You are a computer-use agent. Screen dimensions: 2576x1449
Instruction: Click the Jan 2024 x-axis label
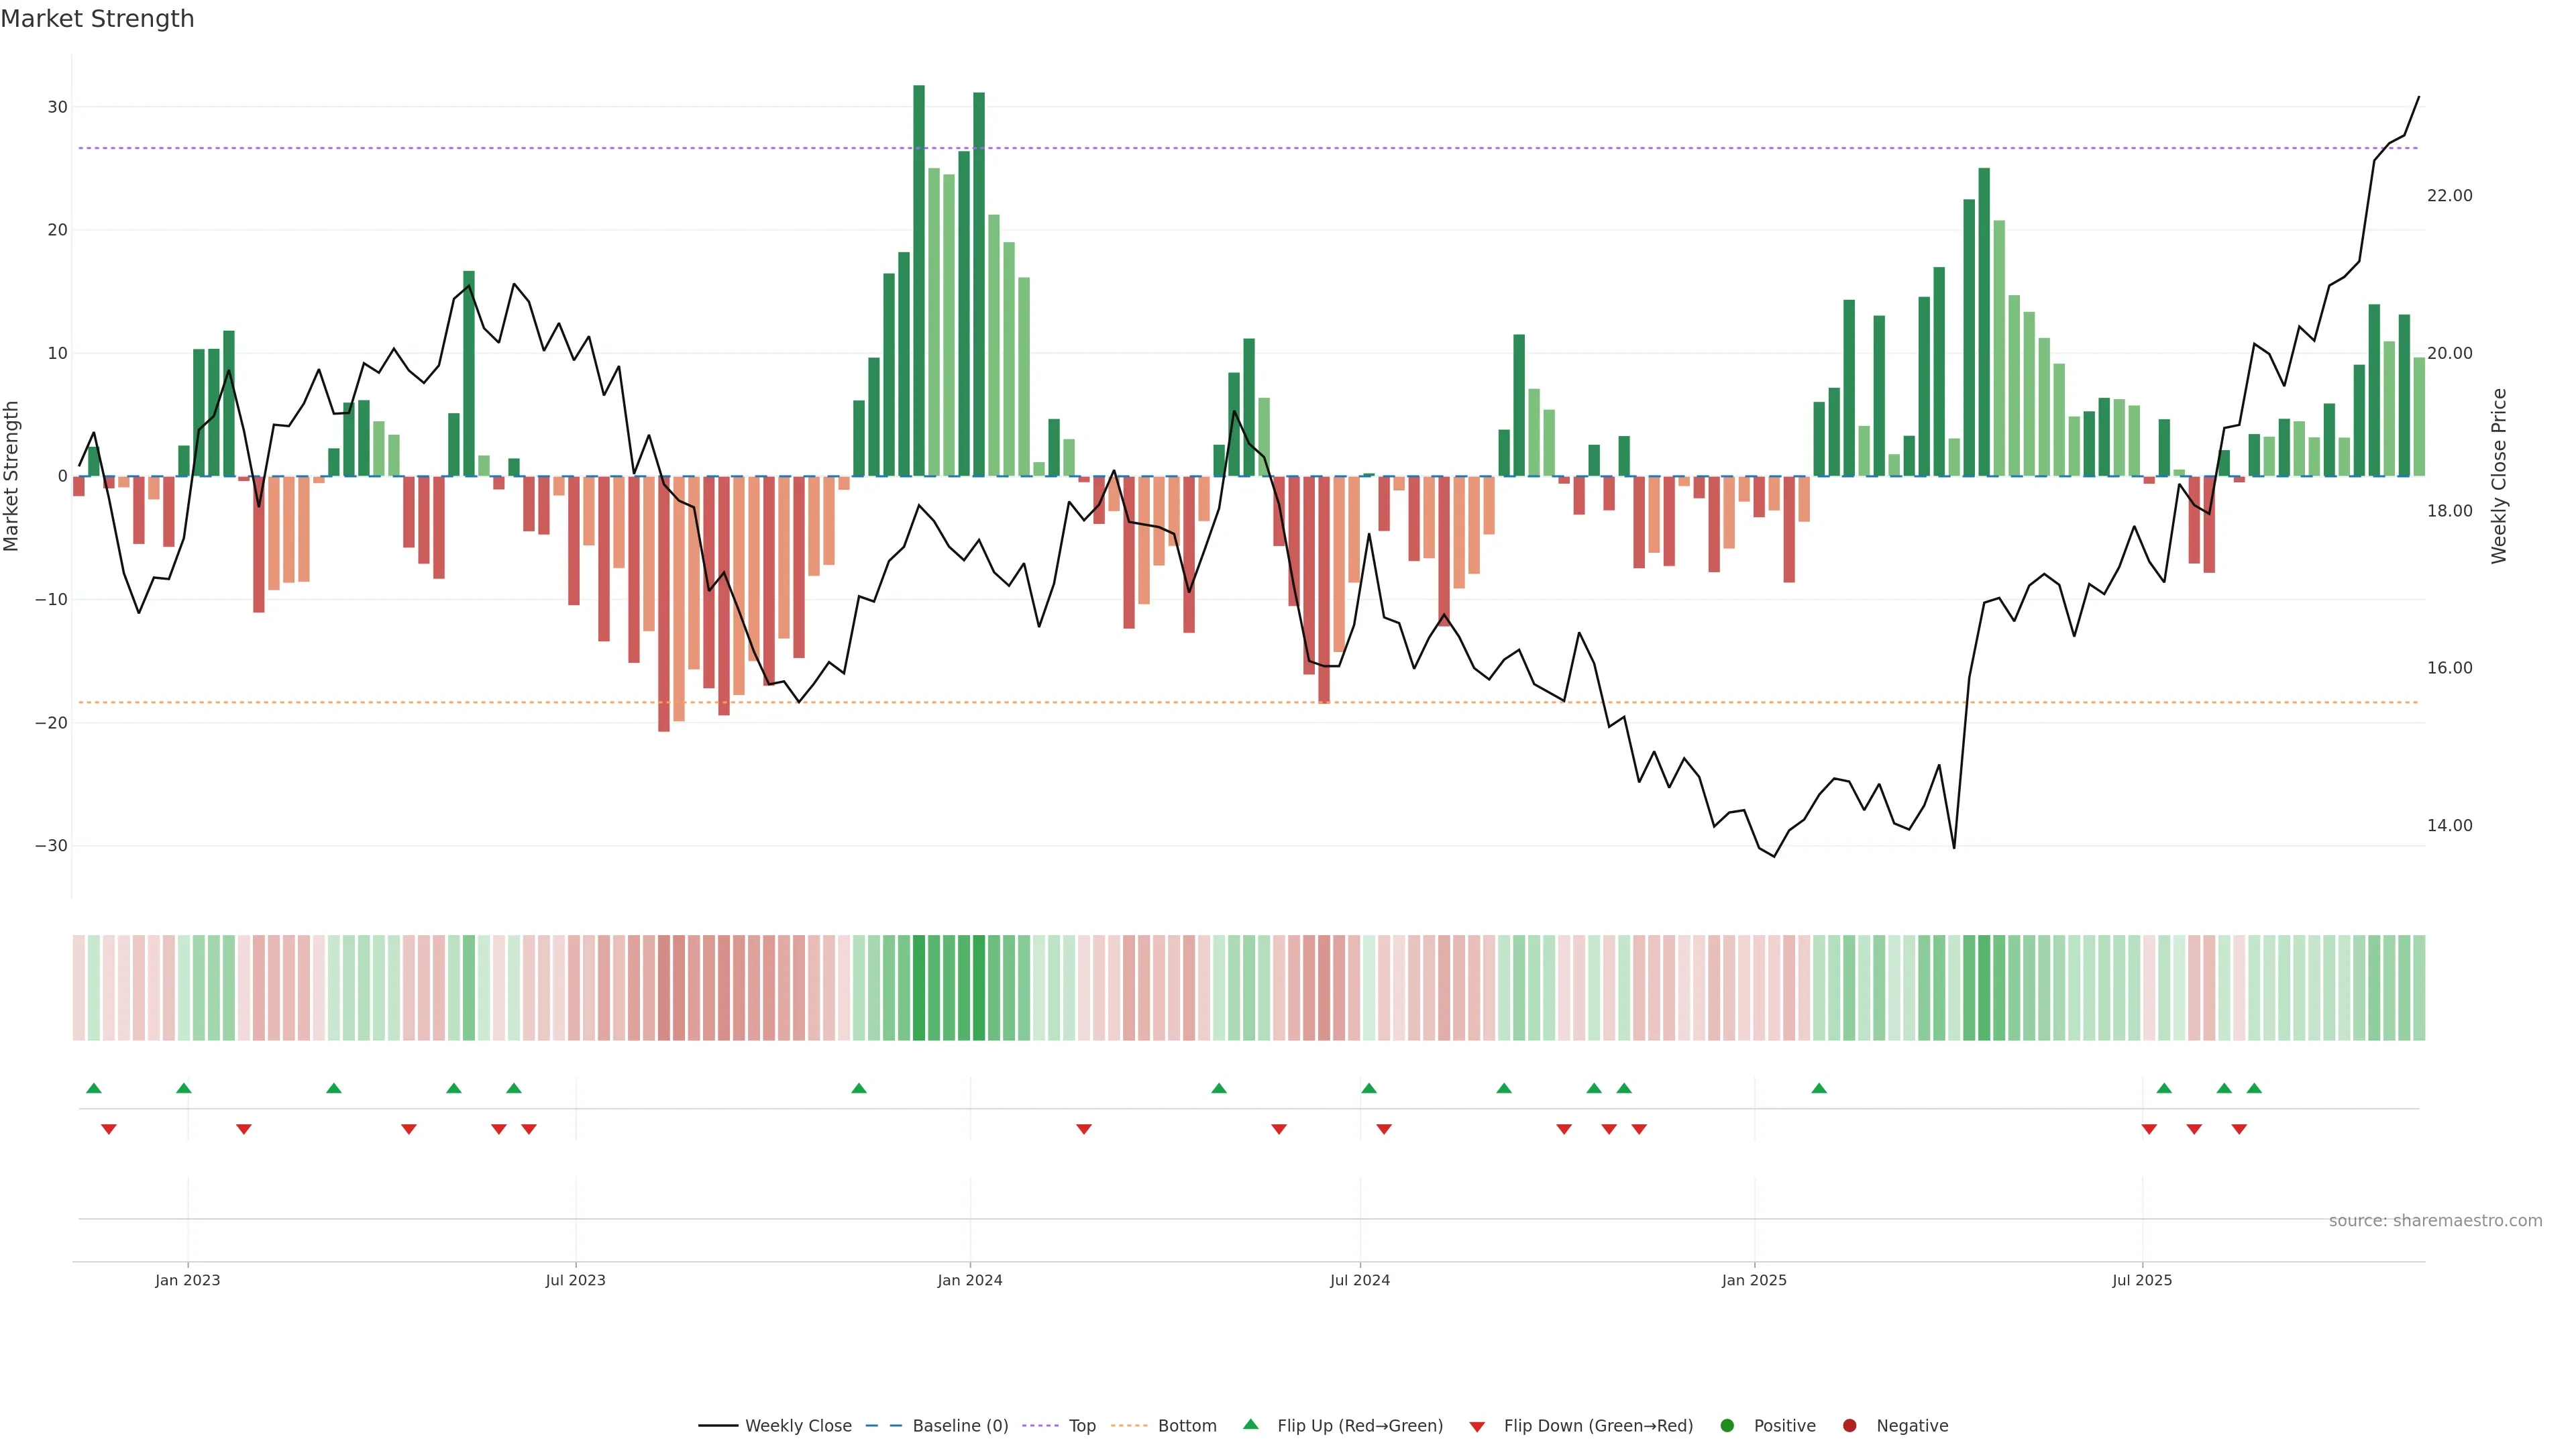point(969,1280)
